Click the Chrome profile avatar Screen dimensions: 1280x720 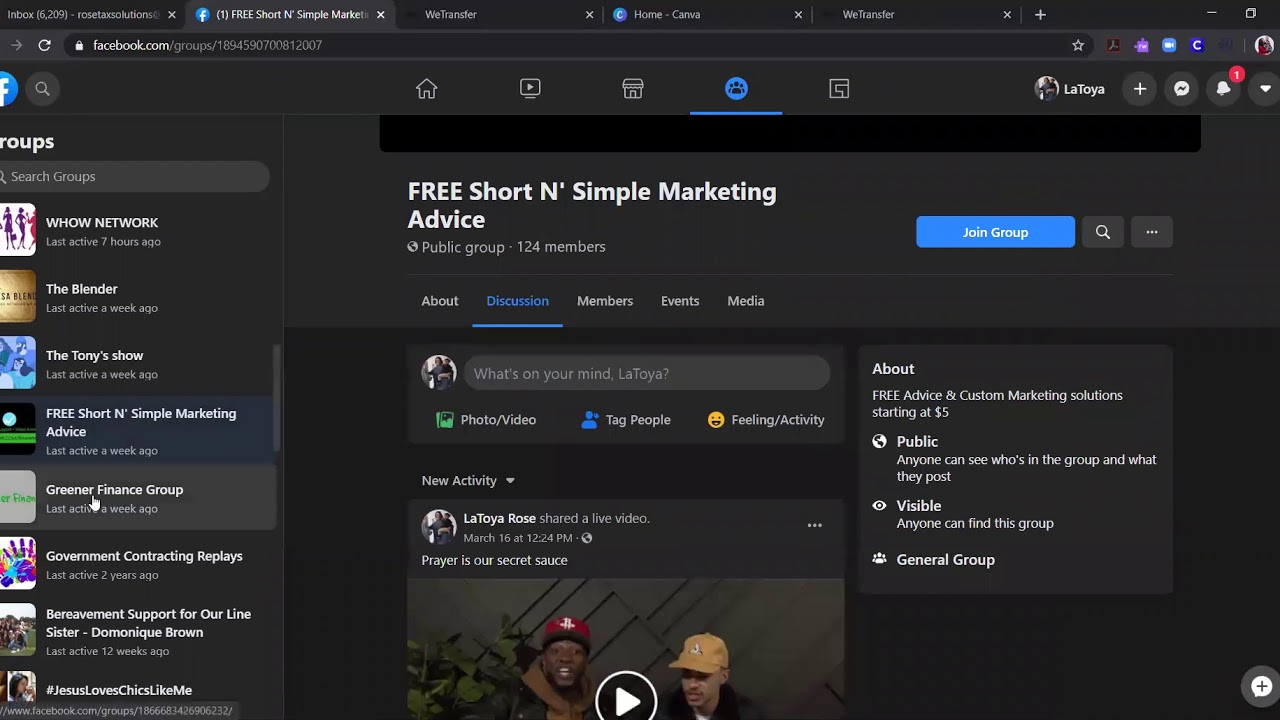point(1264,45)
